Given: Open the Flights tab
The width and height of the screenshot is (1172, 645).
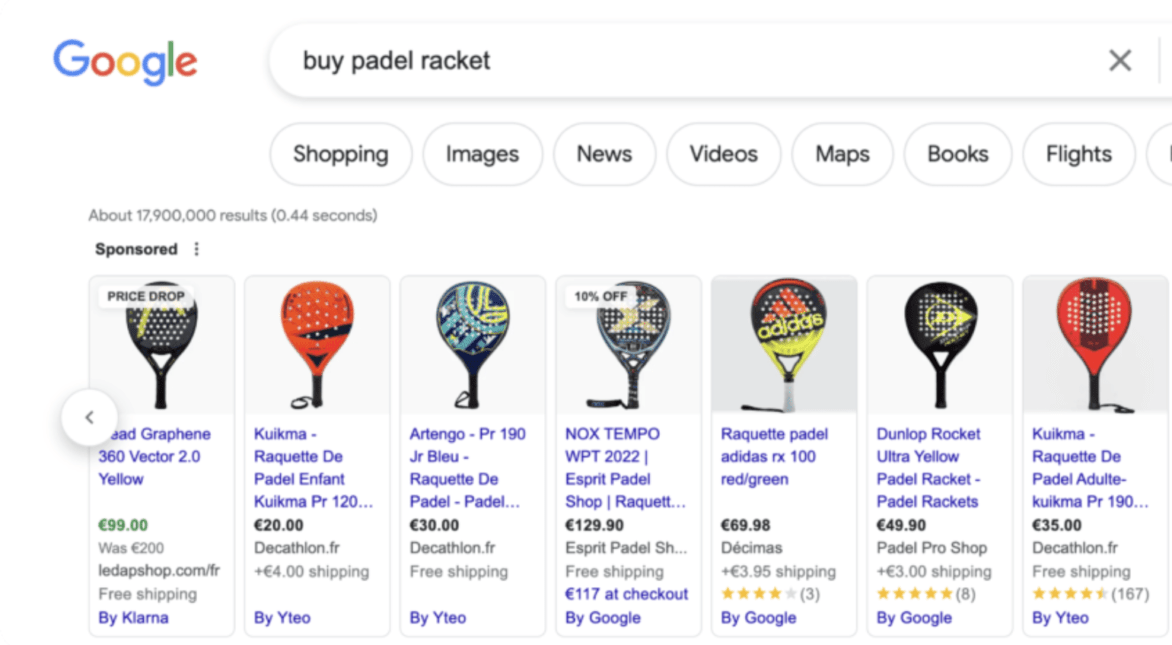Looking at the screenshot, I should pyautogui.click(x=1078, y=154).
